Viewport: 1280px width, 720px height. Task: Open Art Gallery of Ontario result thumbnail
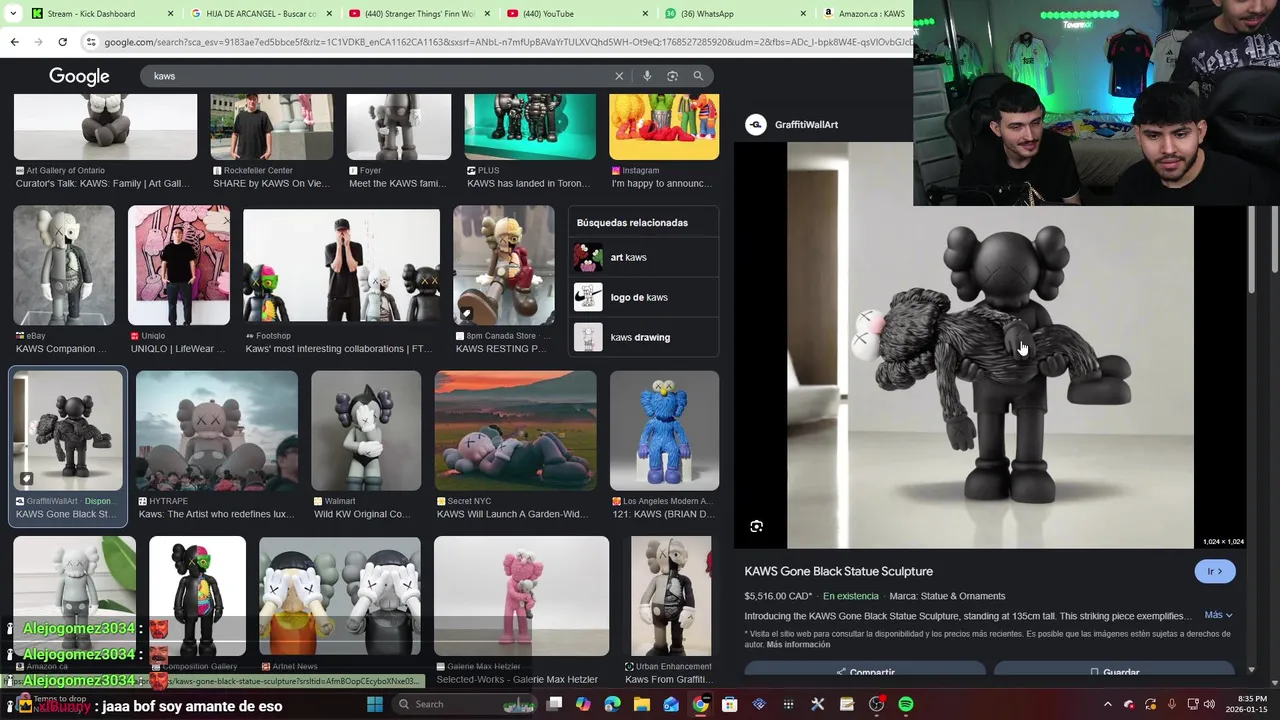click(x=105, y=127)
